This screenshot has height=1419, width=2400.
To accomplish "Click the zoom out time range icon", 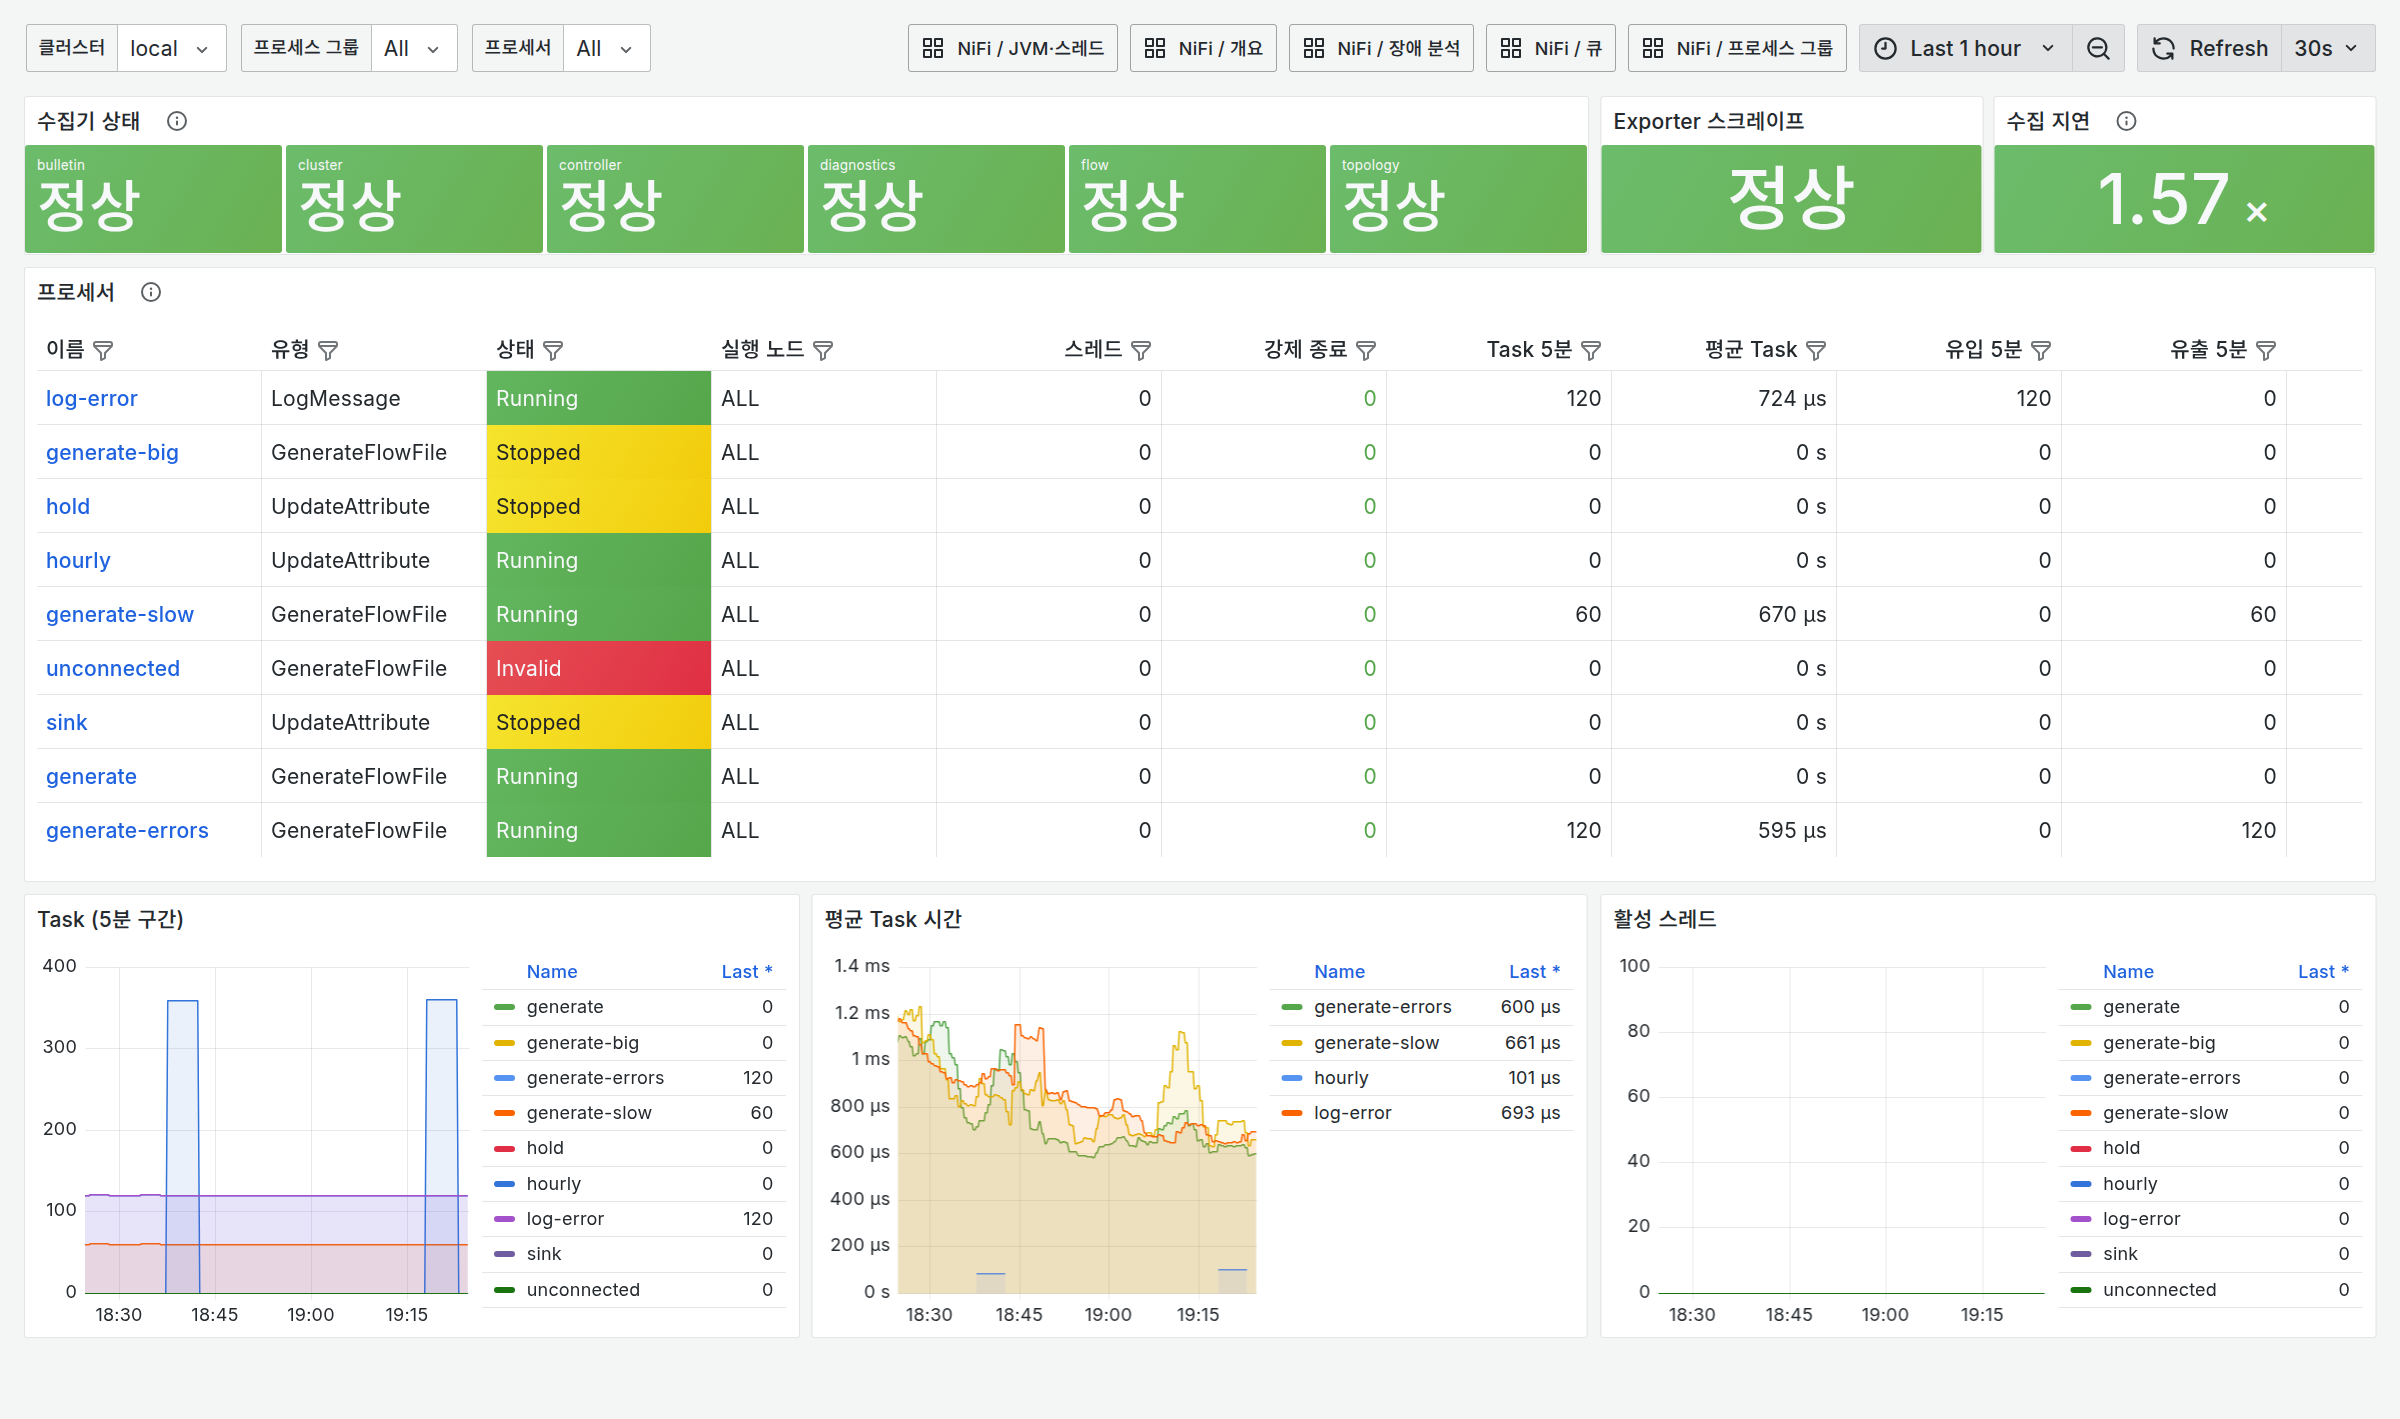I will pyautogui.click(x=2098, y=48).
